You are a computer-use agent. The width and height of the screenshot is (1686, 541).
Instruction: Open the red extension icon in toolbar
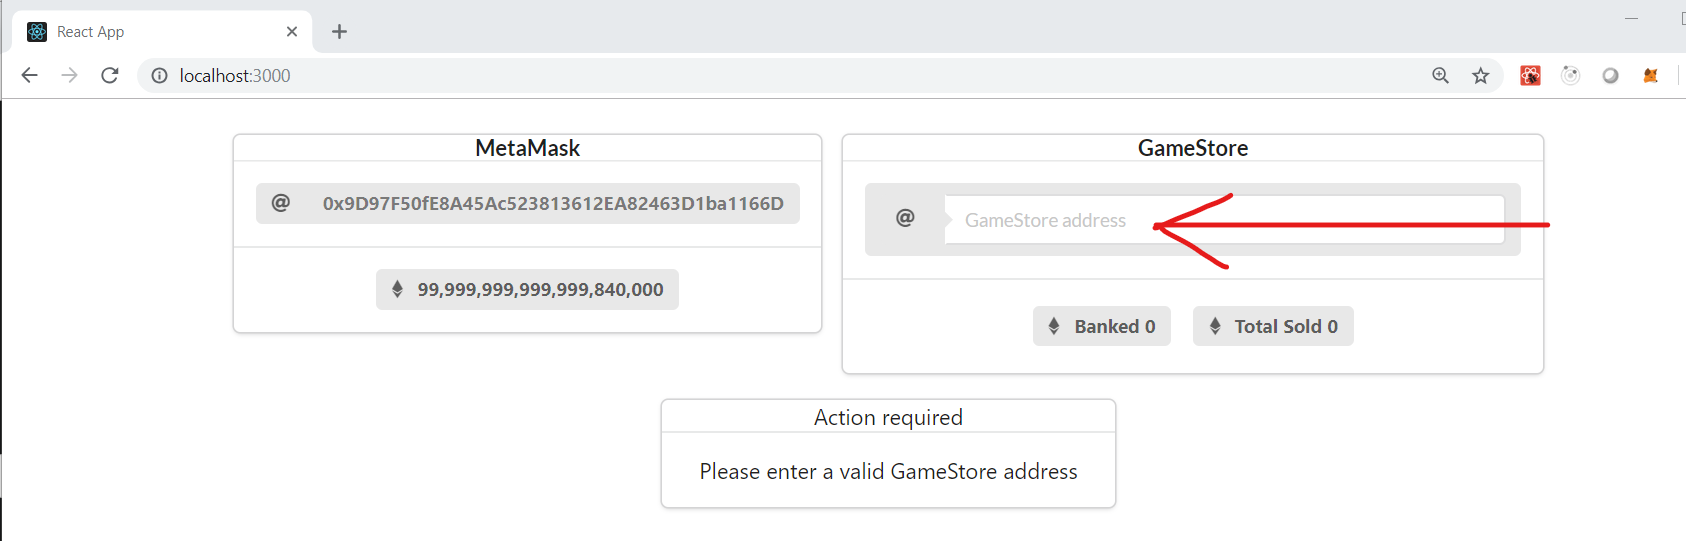pos(1530,75)
